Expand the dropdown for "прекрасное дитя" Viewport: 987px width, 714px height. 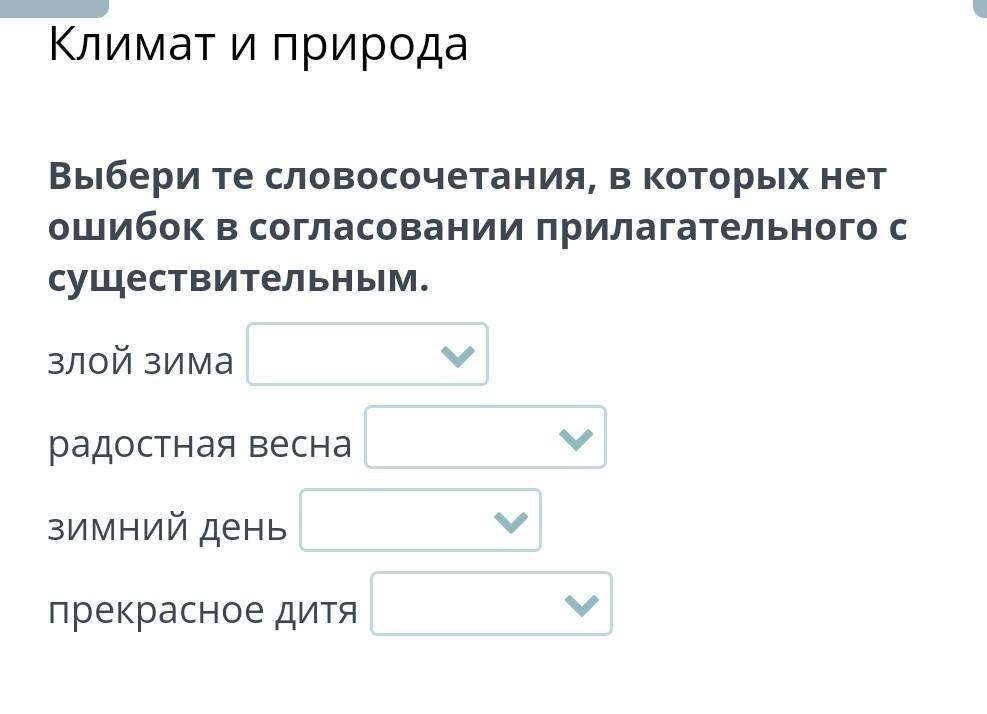click(490, 603)
